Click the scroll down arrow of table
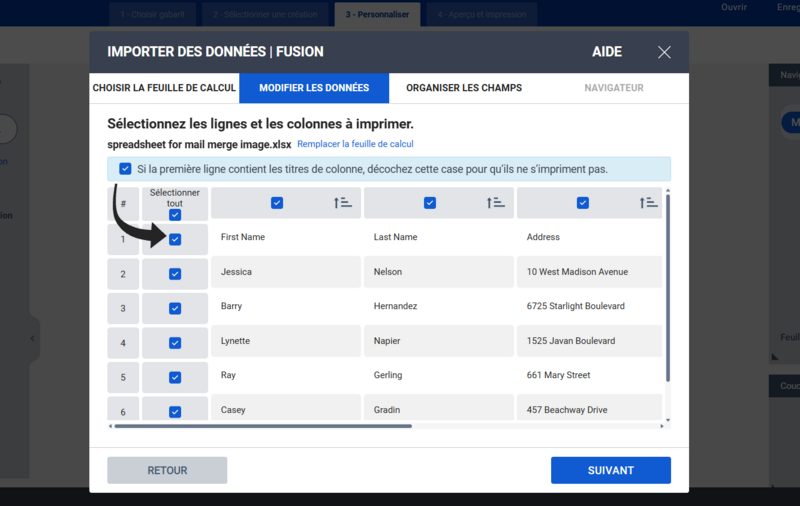Screen dimensions: 800x506 [668, 420]
